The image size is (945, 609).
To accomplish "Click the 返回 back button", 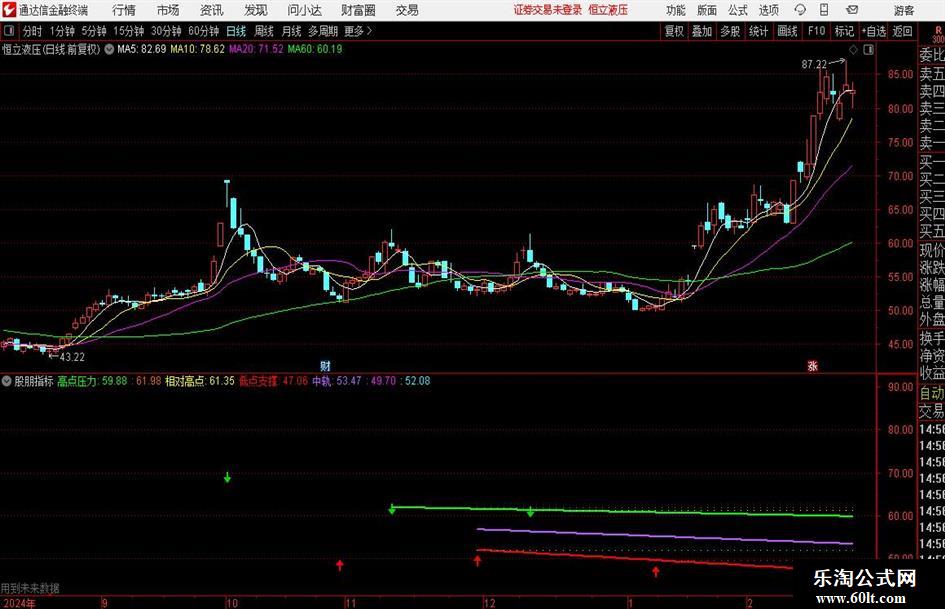I will point(903,31).
